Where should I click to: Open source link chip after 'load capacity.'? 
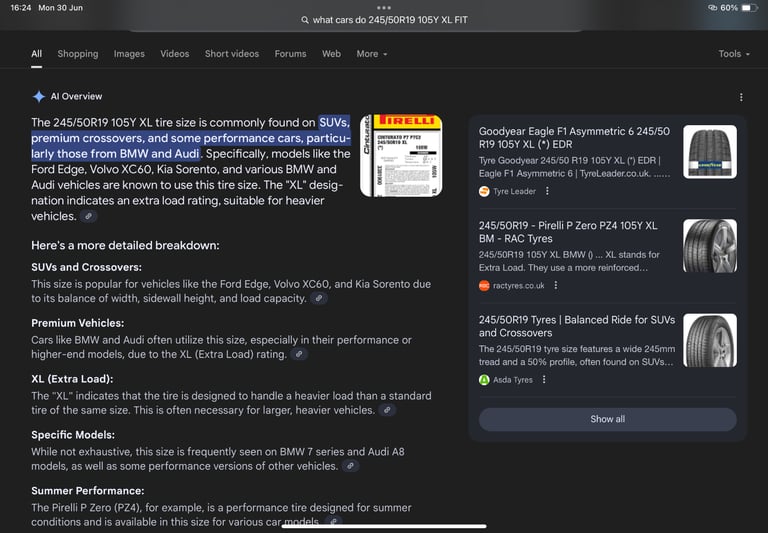click(x=319, y=298)
